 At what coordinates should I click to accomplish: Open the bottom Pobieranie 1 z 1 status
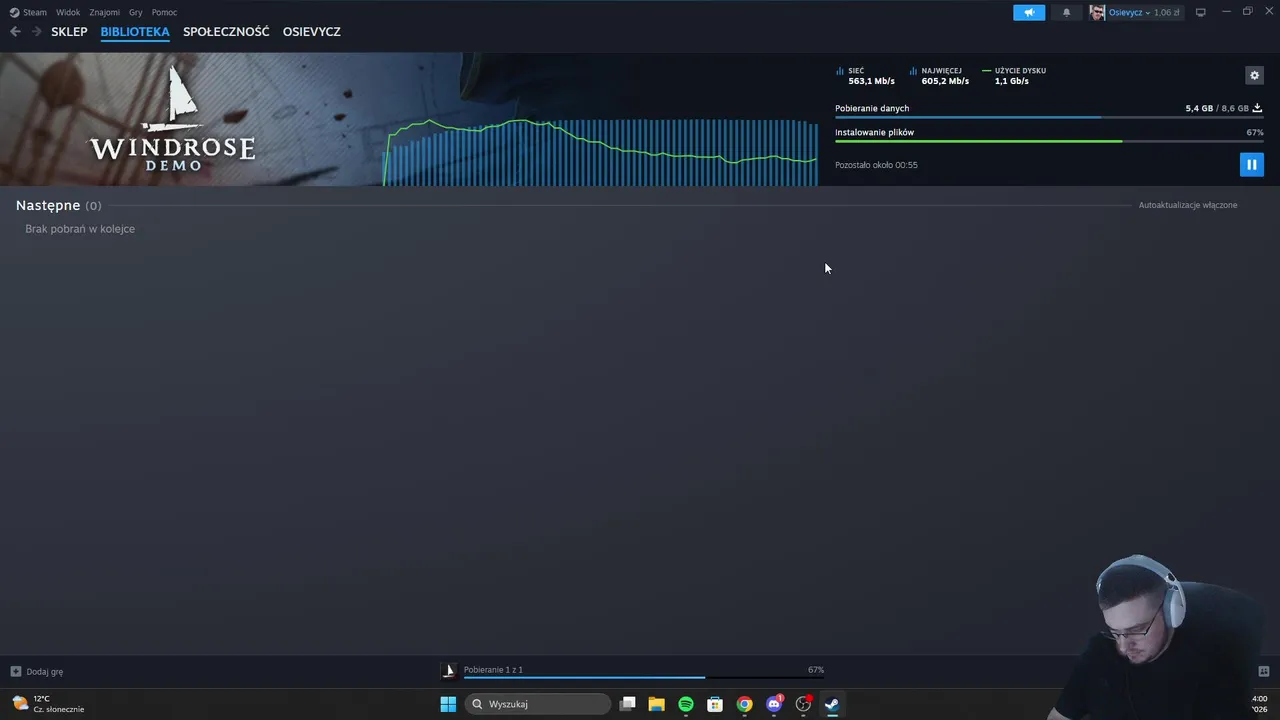point(493,670)
